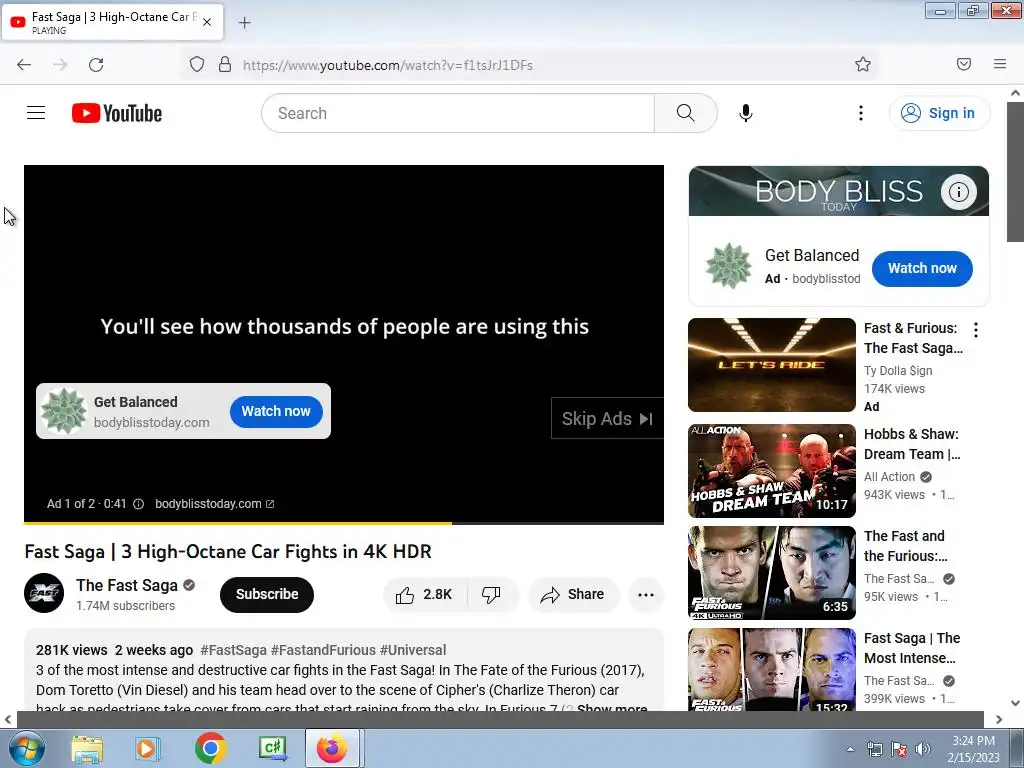Viewport: 1024px width, 768px height.
Task: Reload the page with refresh icon
Action: coord(96,64)
